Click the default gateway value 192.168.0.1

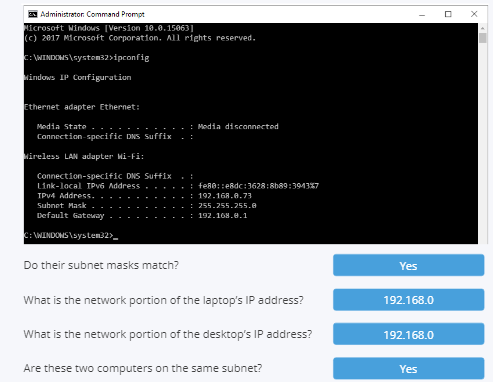222,216
